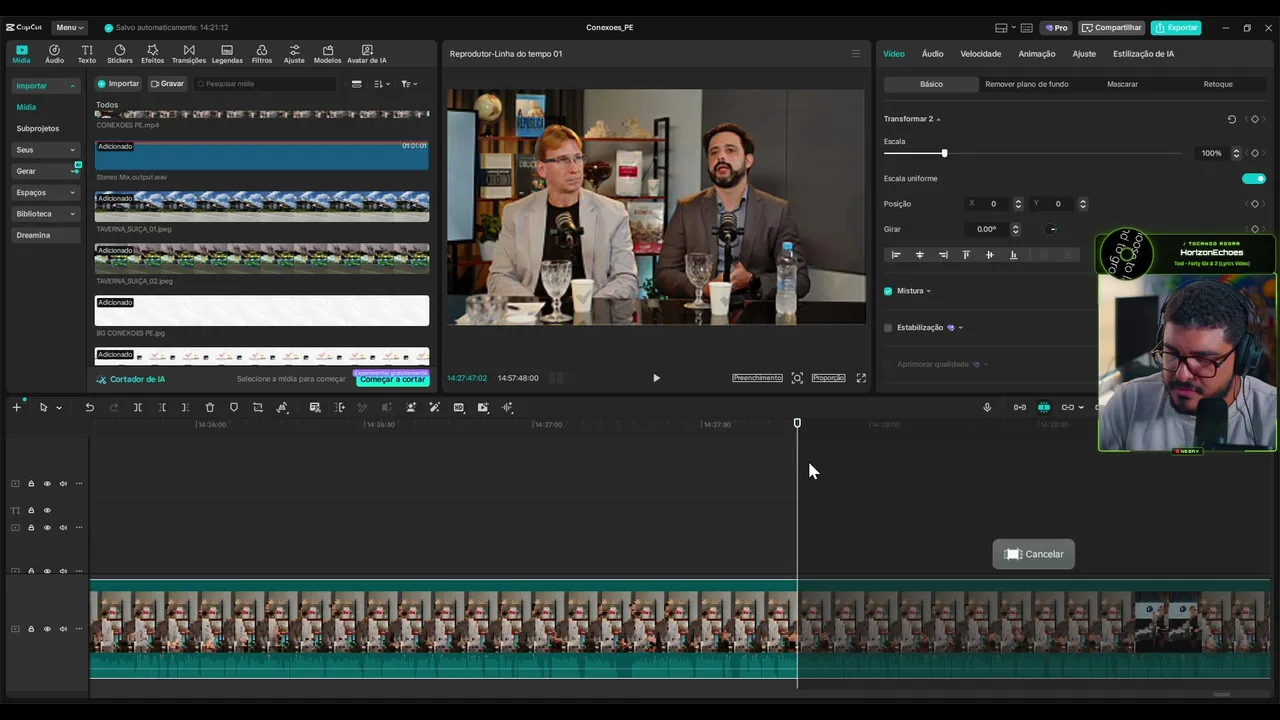Image resolution: width=1280 pixels, height=720 pixels.
Task: Mute the topmost overlay track
Action: pyautogui.click(x=63, y=484)
